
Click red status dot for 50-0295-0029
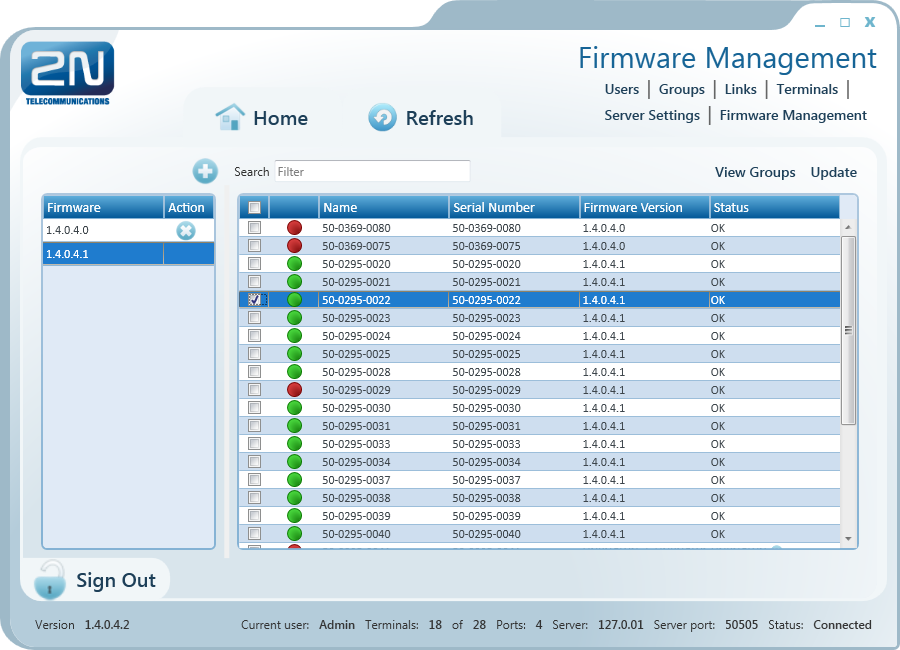tap(294, 390)
